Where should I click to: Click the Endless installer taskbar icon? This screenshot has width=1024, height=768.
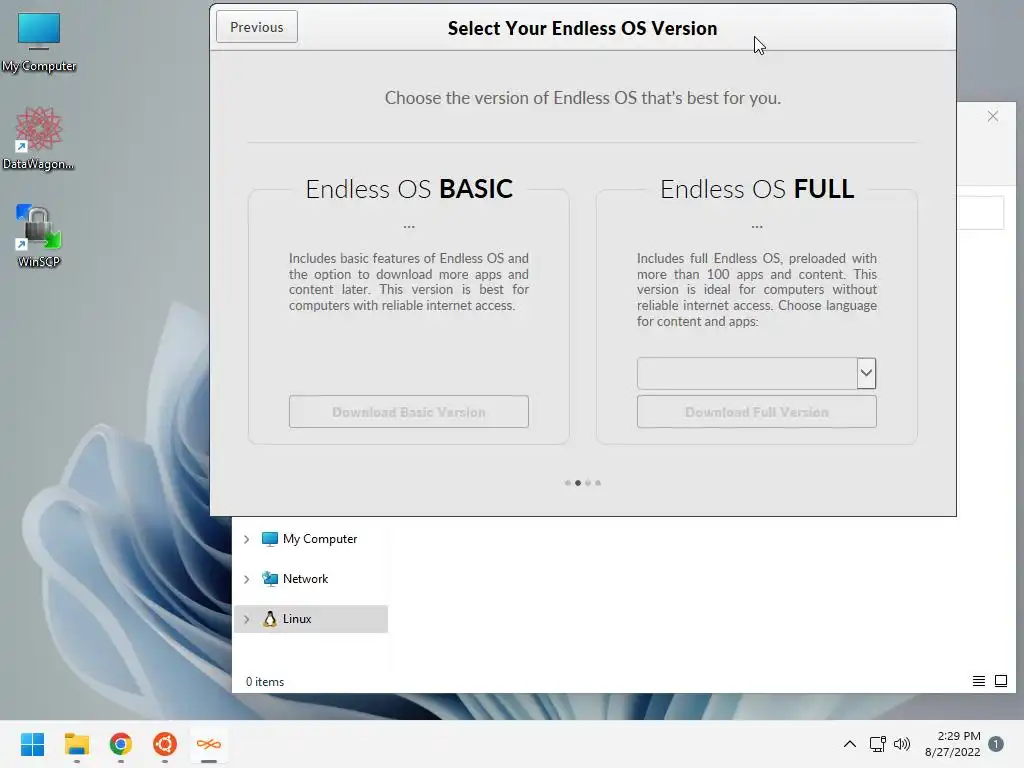(209, 744)
